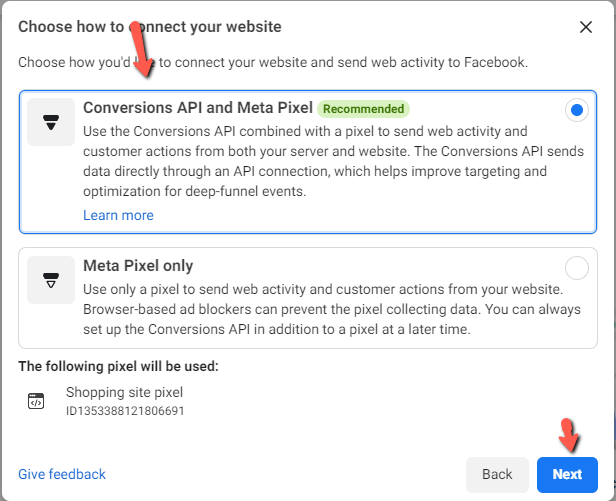Click the Meta Pixel only heading

138,266
